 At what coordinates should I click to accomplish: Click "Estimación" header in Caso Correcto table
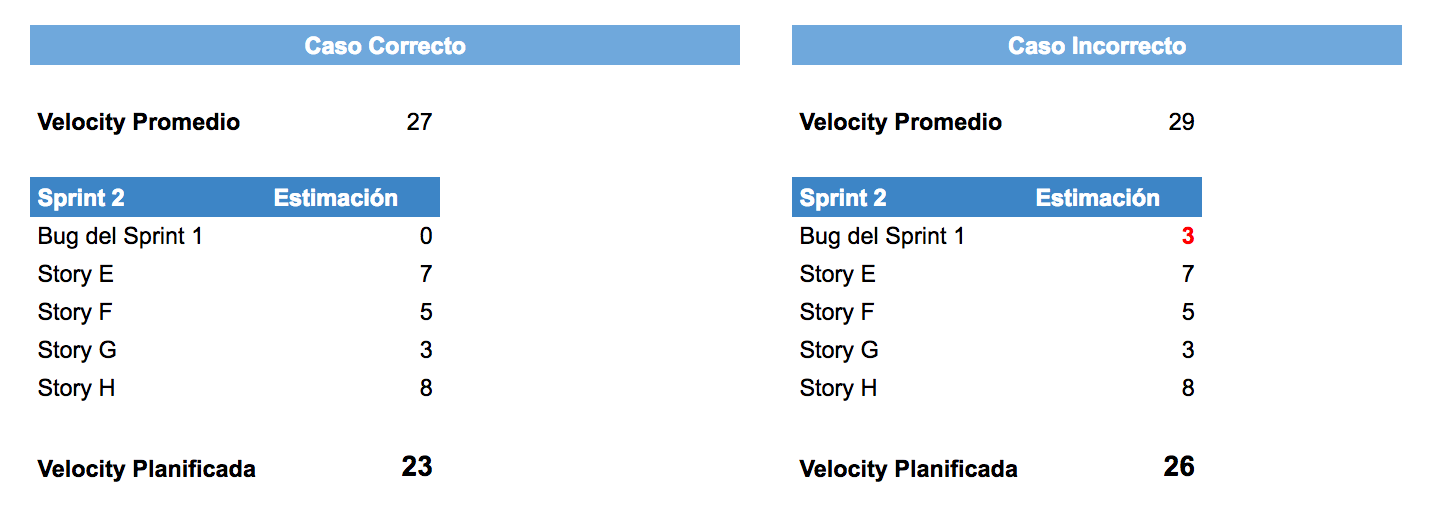pyautogui.click(x=335, y=198)
